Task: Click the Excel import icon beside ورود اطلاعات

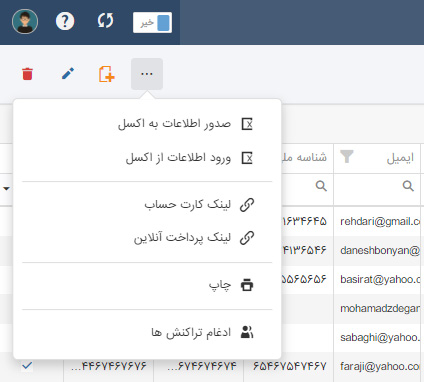Action: (x=247, y=158)
